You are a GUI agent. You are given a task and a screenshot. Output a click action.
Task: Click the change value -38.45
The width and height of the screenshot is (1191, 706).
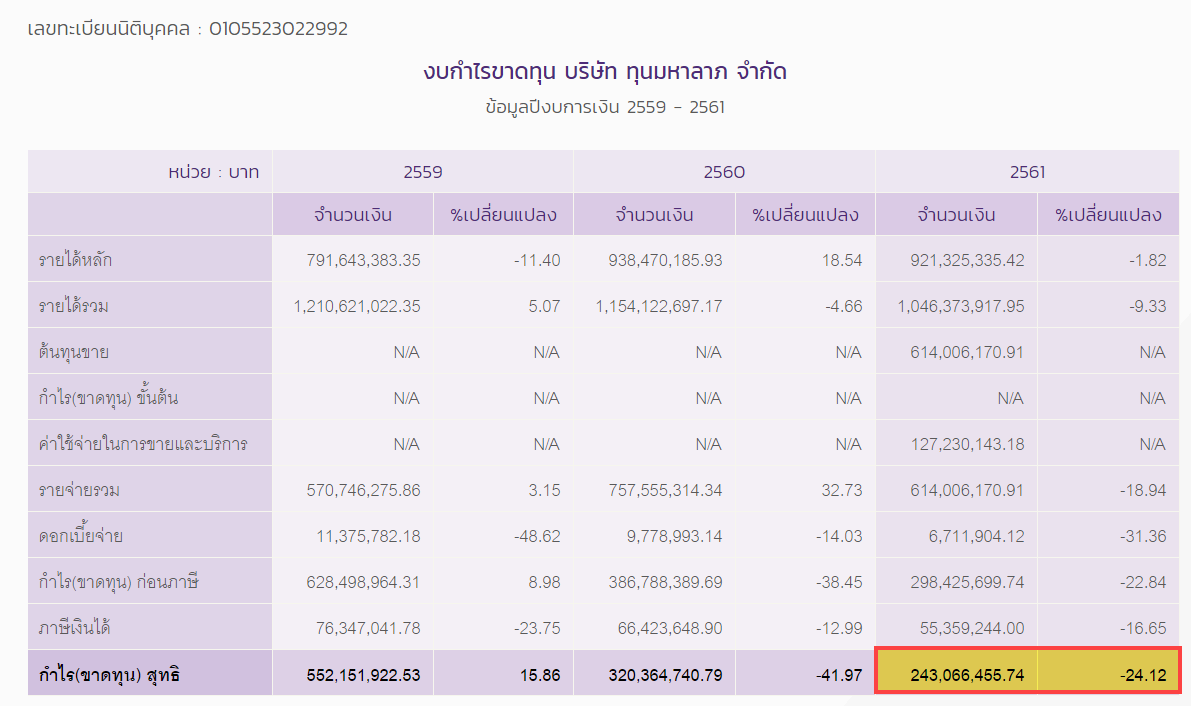tap(839, 582)
